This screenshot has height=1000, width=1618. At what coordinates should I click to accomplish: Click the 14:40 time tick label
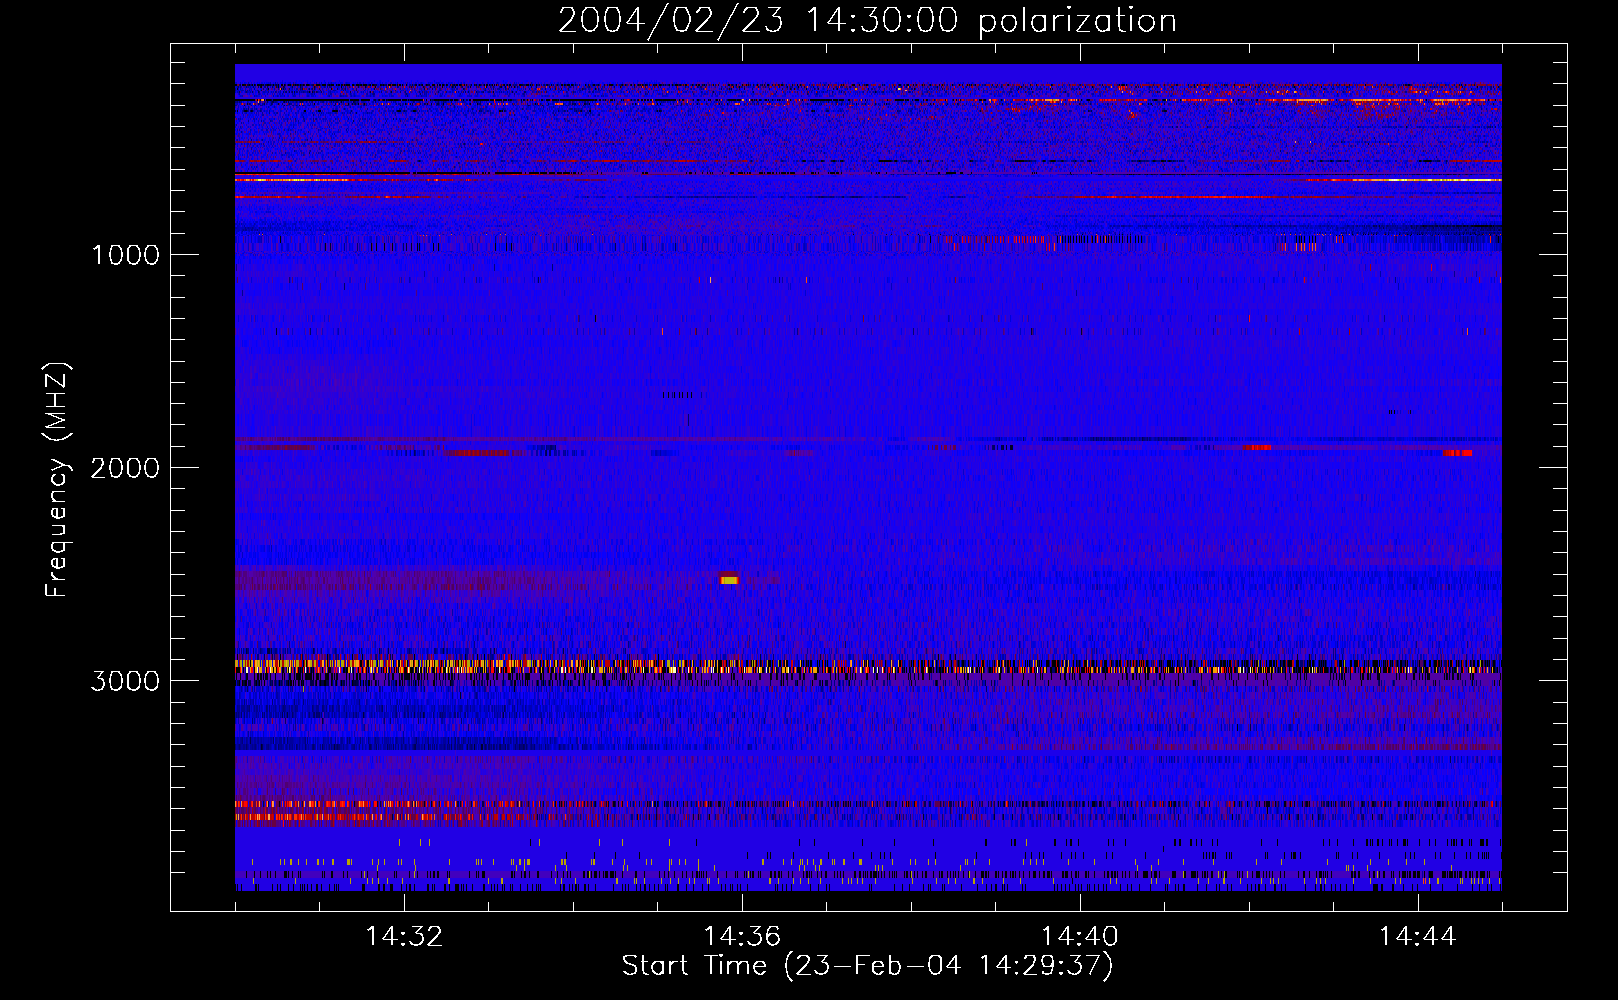(1080, 937)
